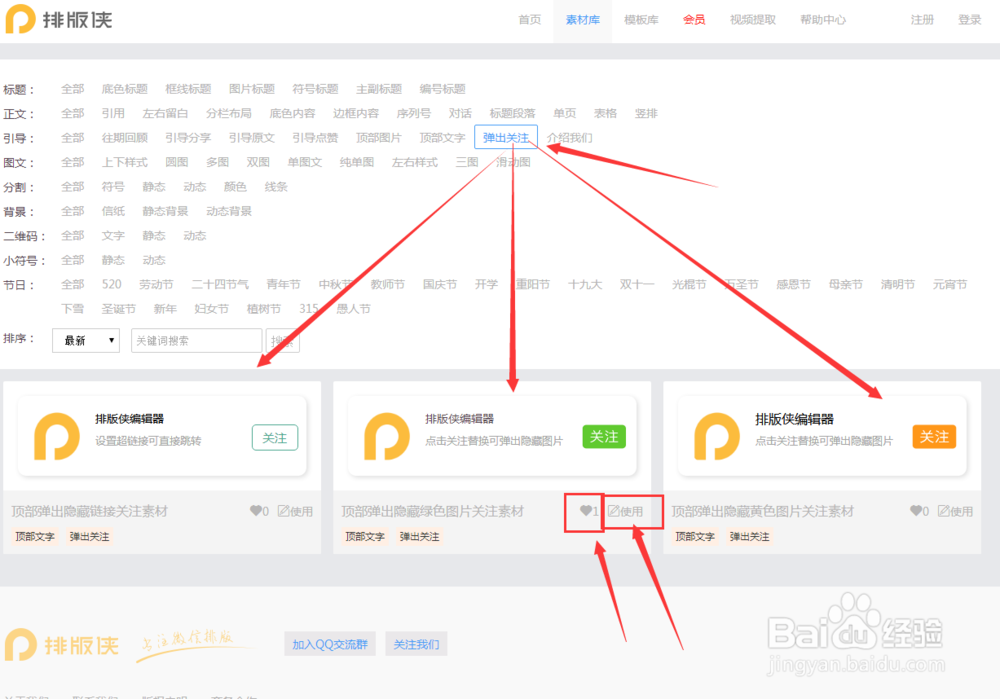
Task: Use the 顶部弹出隐藏绿色图片关注素材 material
Action: tap(625, 511)
